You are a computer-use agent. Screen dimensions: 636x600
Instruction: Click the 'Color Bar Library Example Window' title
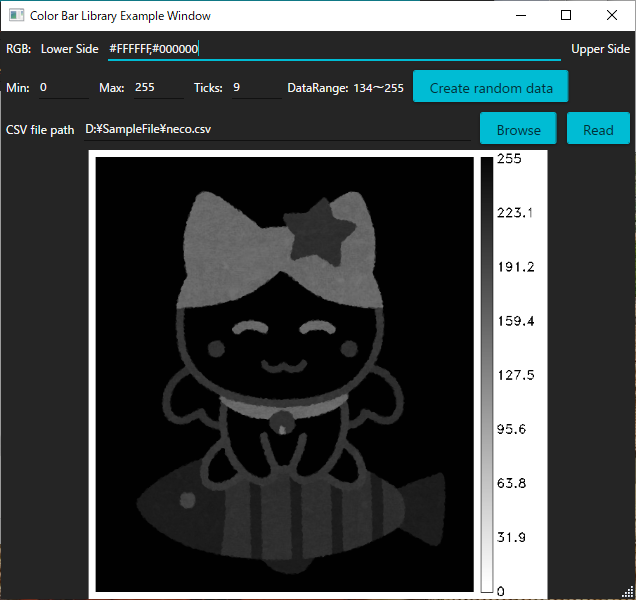pyautogui.click(x=120, y=16)
